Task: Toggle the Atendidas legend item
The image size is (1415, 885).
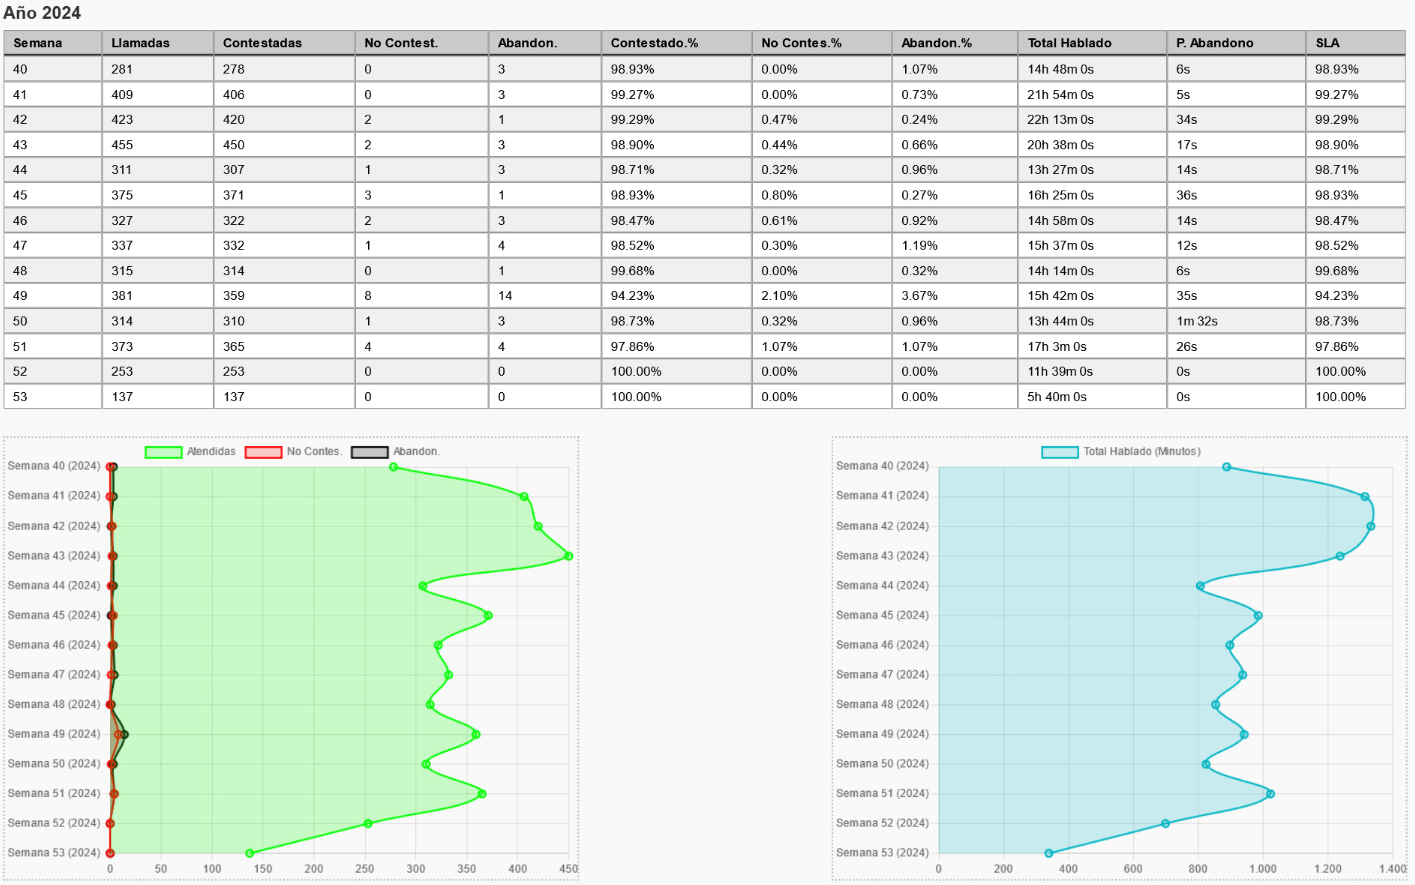Action: tap(190, 452)
